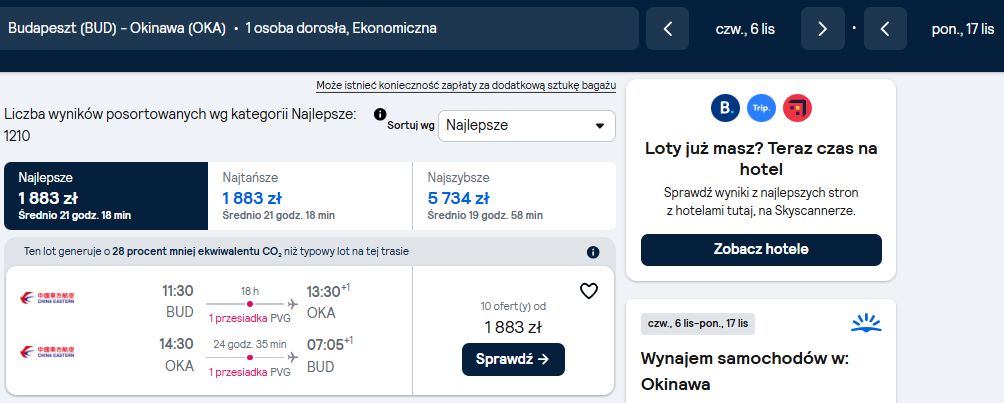This screenshot has height=403, width=1004.
Task: Switch to the Najtańsze tab
Action: coord(310,196)
